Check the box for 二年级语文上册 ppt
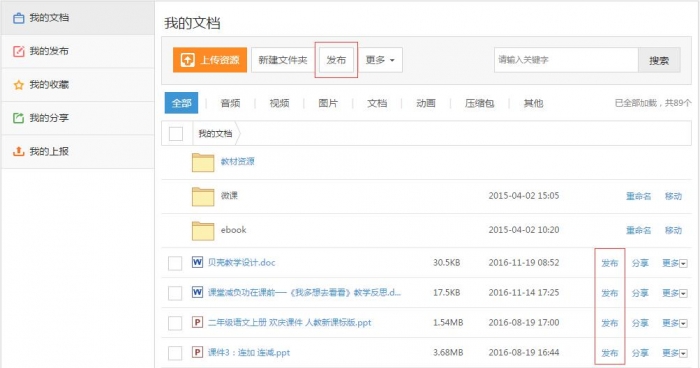The height and width of the screenshot is (368, 700). point(175,323)
